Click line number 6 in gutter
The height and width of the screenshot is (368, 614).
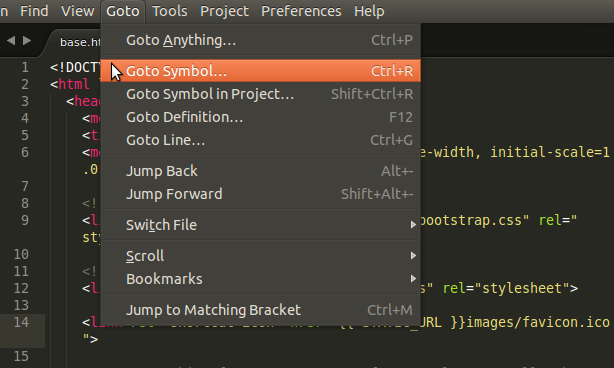point(25,152)
